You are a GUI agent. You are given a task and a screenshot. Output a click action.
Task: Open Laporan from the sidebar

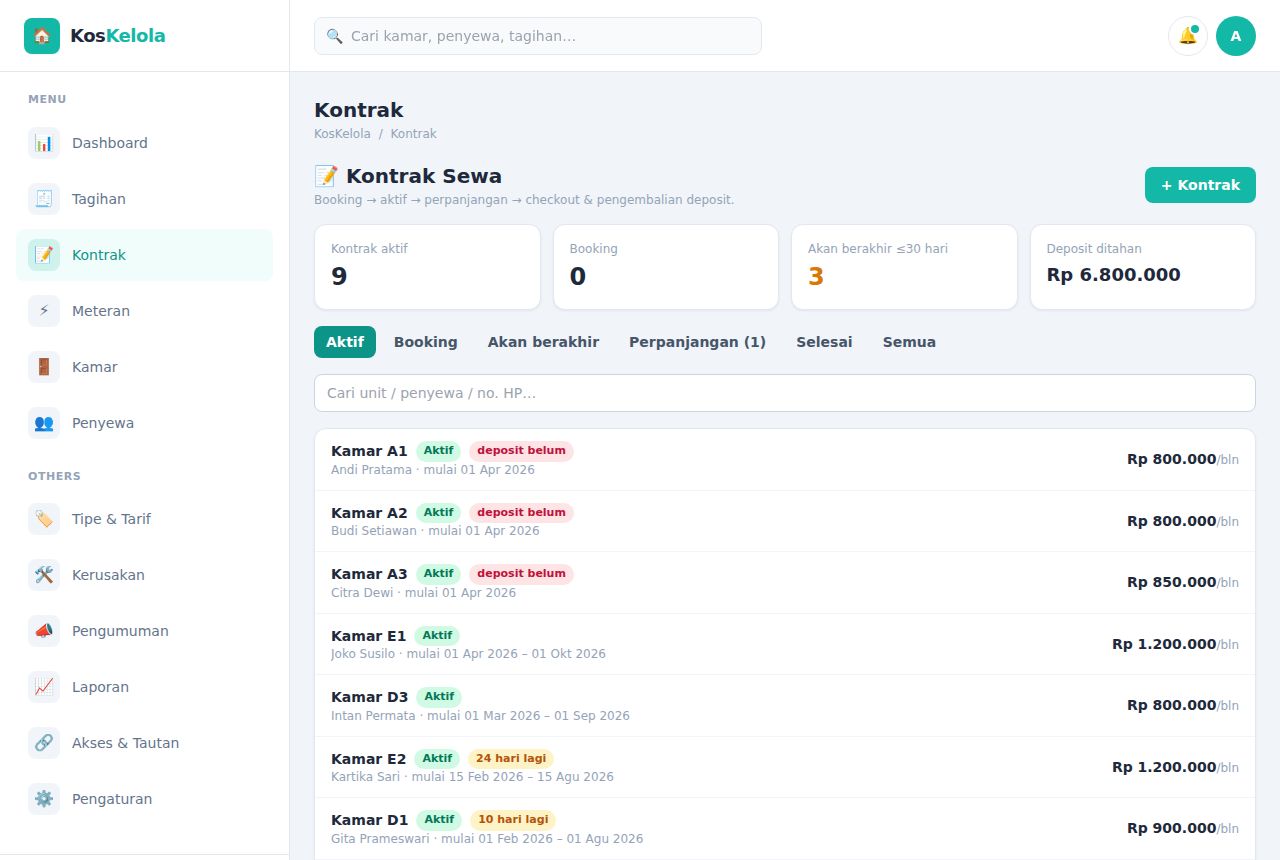point(144,687)
